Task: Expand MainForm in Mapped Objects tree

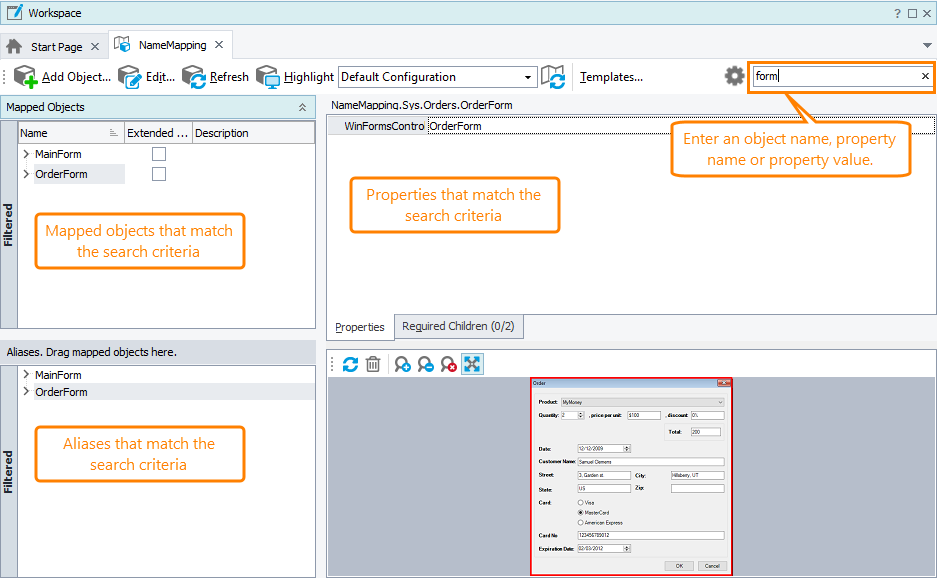Action: [x=25, y=154]
